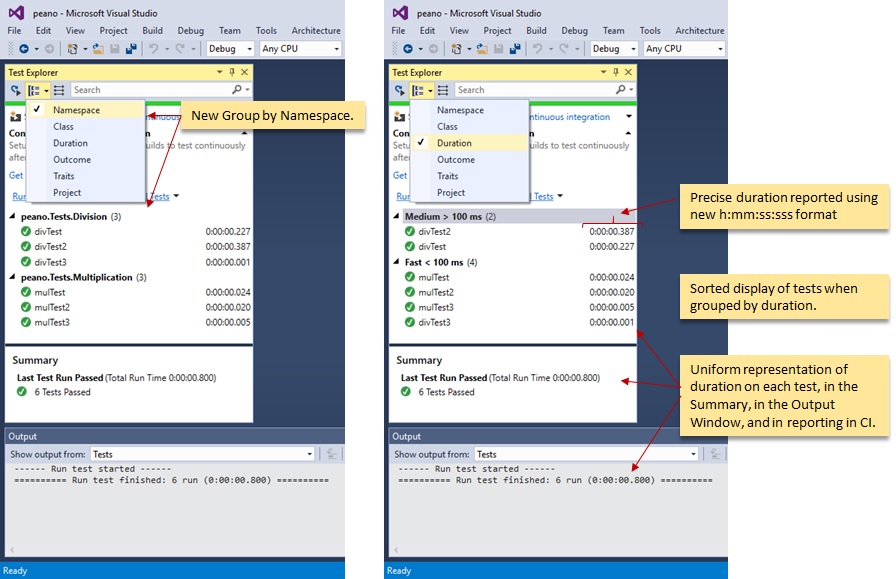Click the passed icon beside mulTest in left window
This screenshot has width=896, height=579.
[x=26, y=292]
